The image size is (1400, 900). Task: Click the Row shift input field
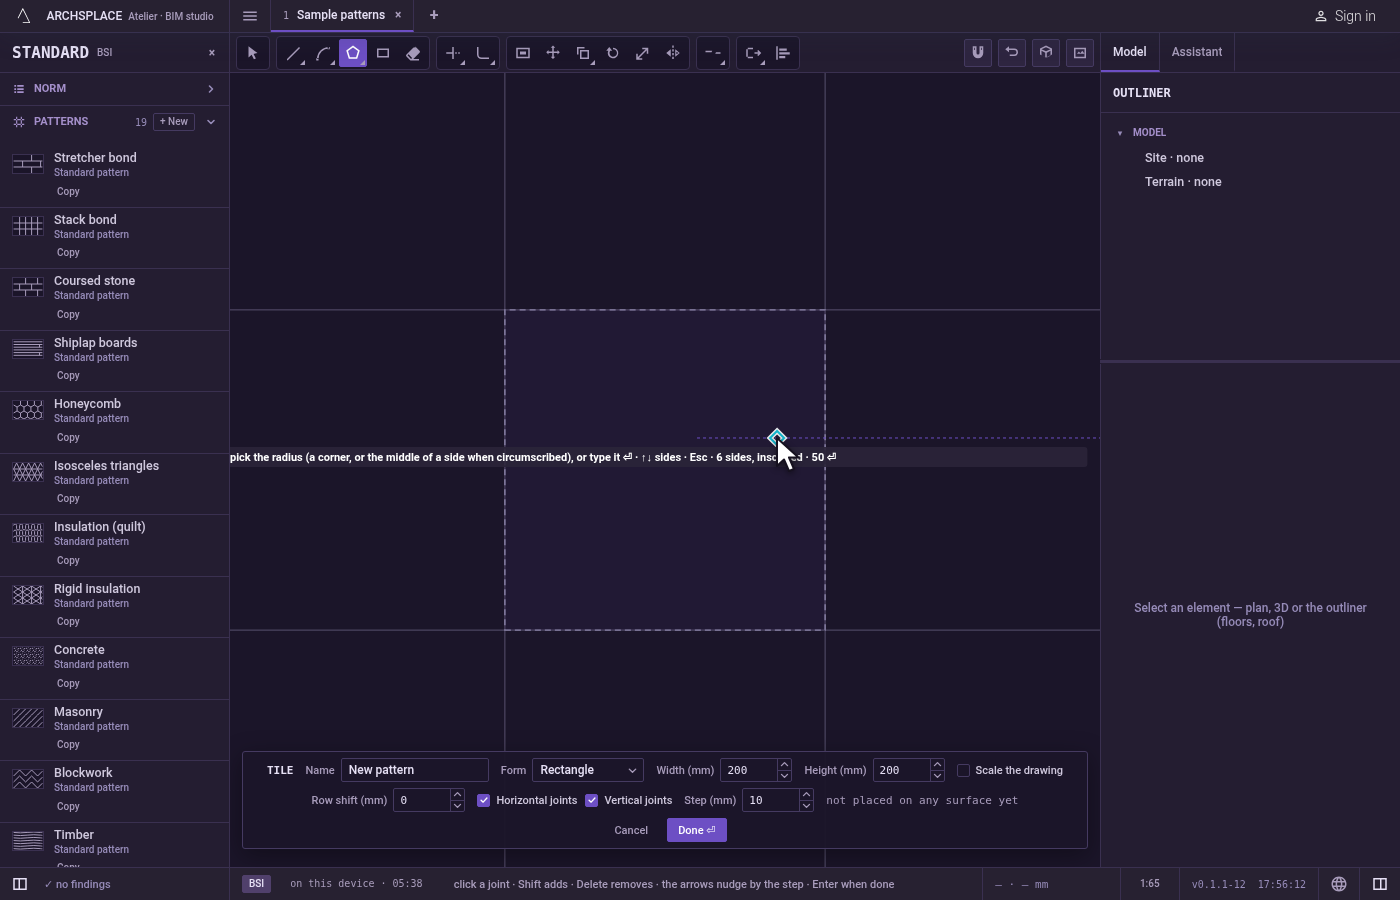pyautogui.click(x=423, y=800)
